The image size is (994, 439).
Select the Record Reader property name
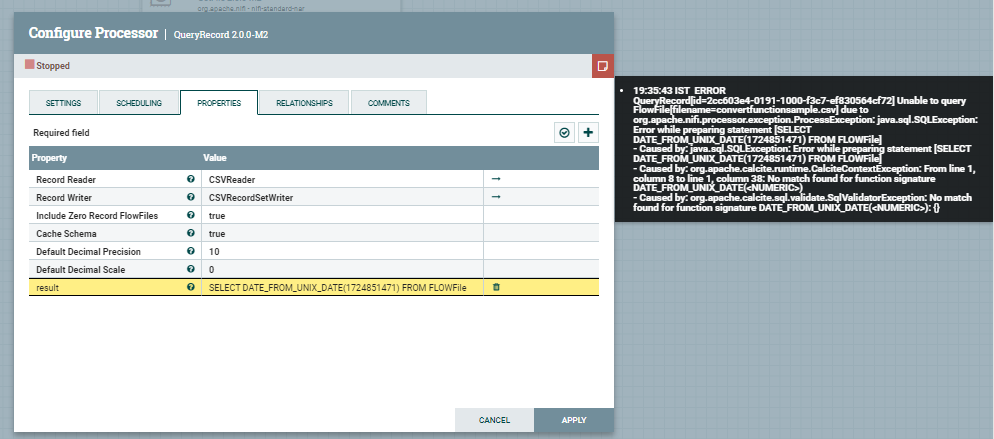click(66, 180)
